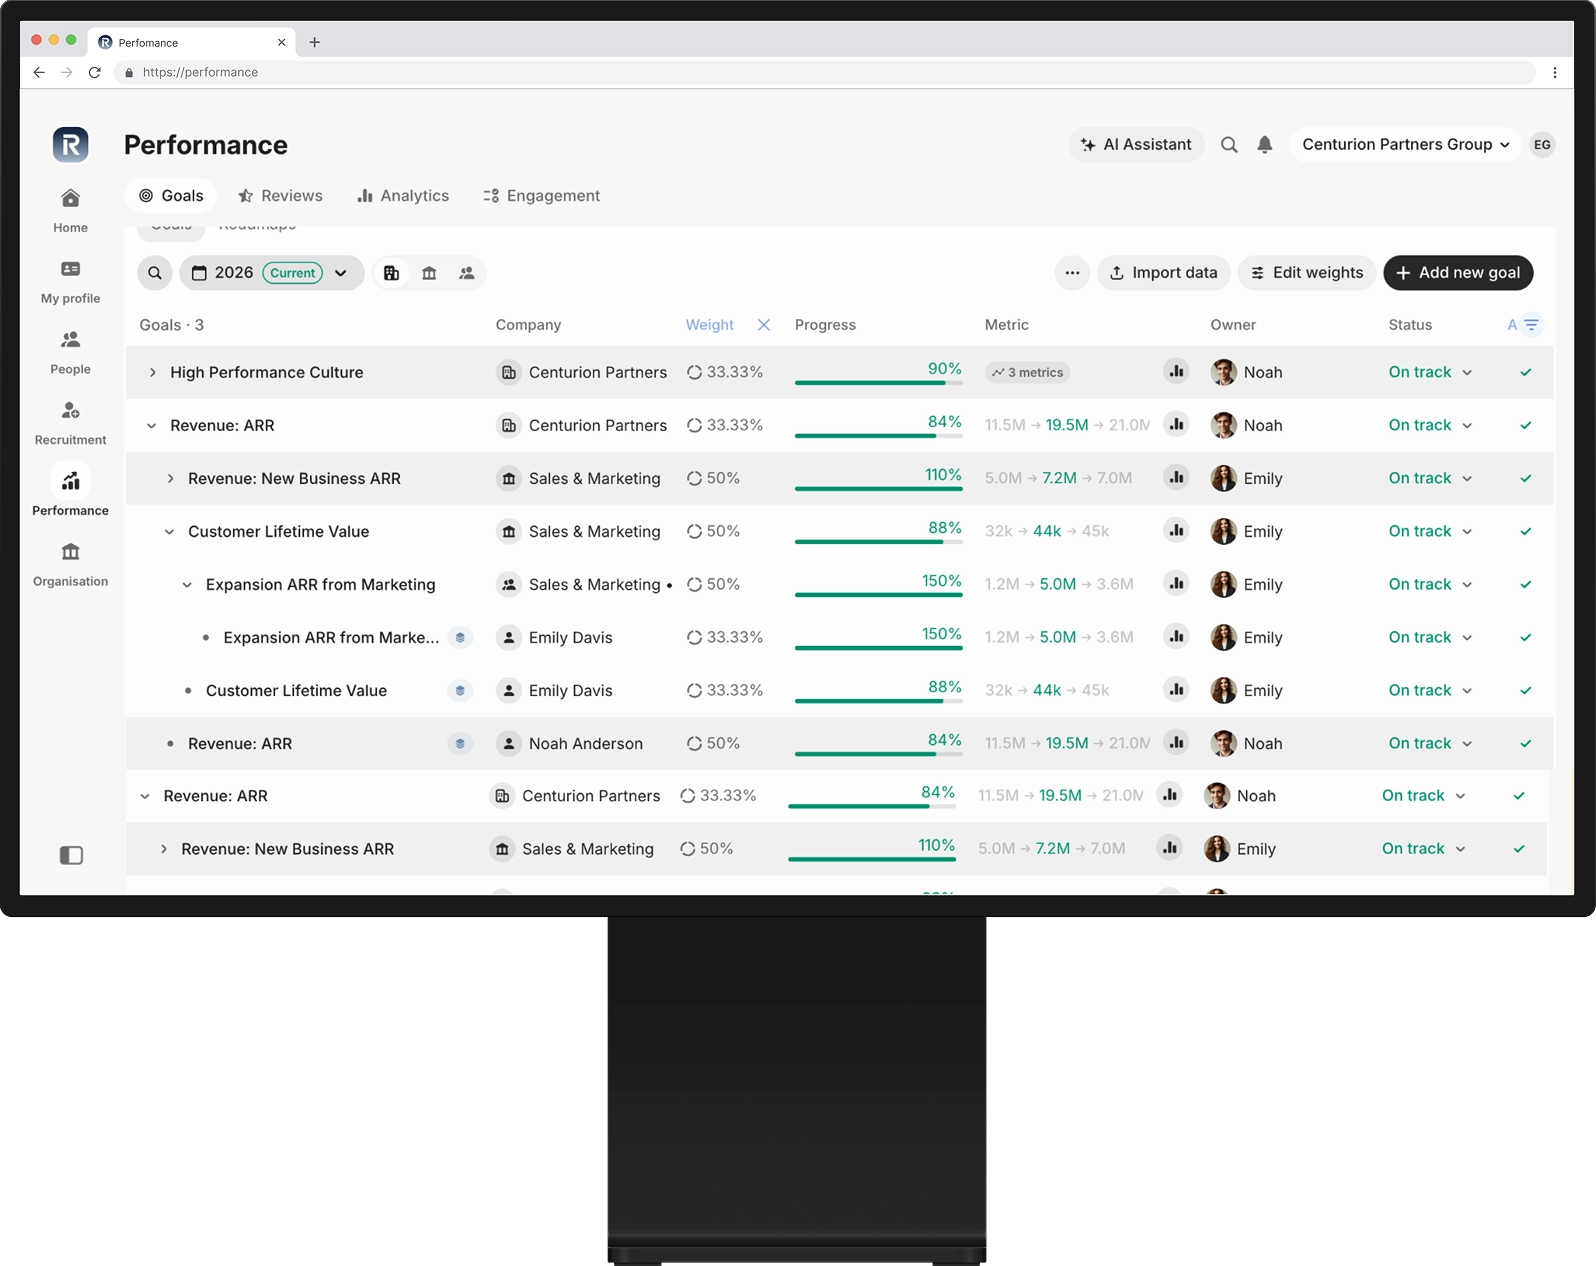Switch to department-level goals view
The height and width of the screenshot is (1266, 1596).
[x=429, y=273]
